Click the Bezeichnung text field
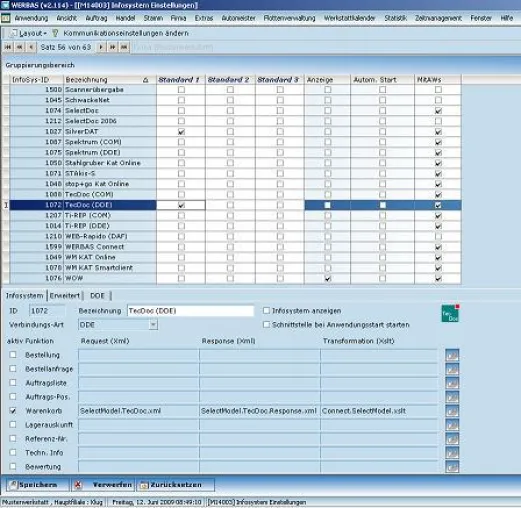Viewport: 521px width, 508px height. point(190,311)
